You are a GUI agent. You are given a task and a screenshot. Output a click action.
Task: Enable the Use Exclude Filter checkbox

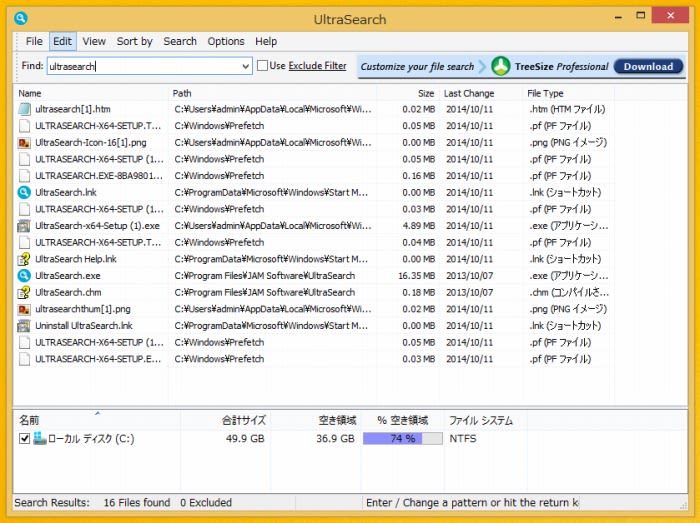pyautogui.click(x=264, y=66)
